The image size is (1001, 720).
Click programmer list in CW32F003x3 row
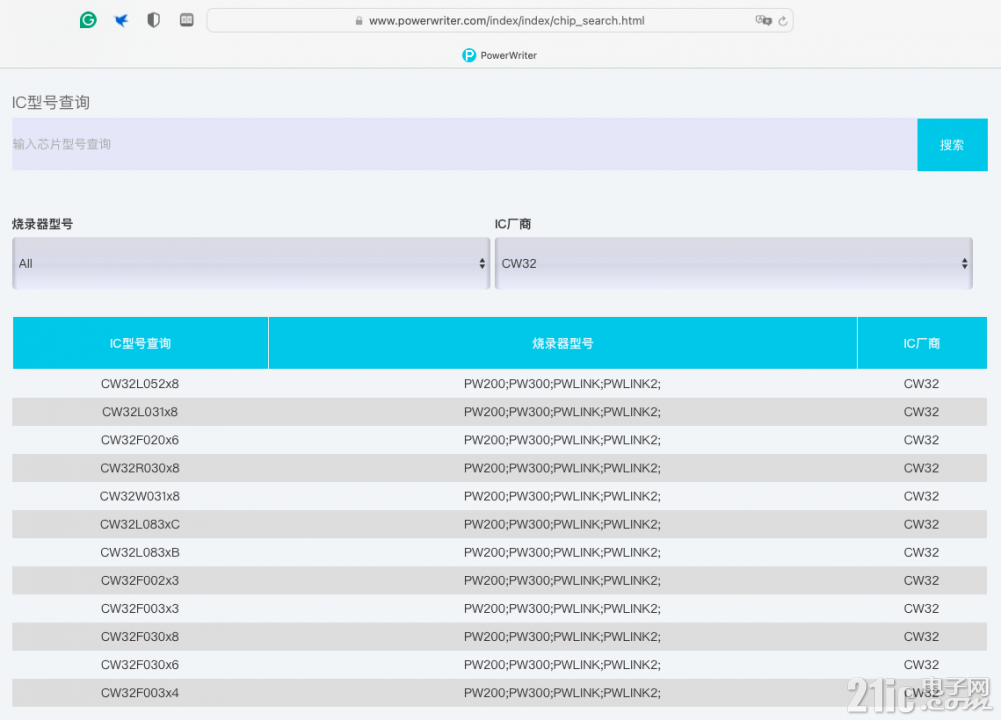[x=562, y=608]
